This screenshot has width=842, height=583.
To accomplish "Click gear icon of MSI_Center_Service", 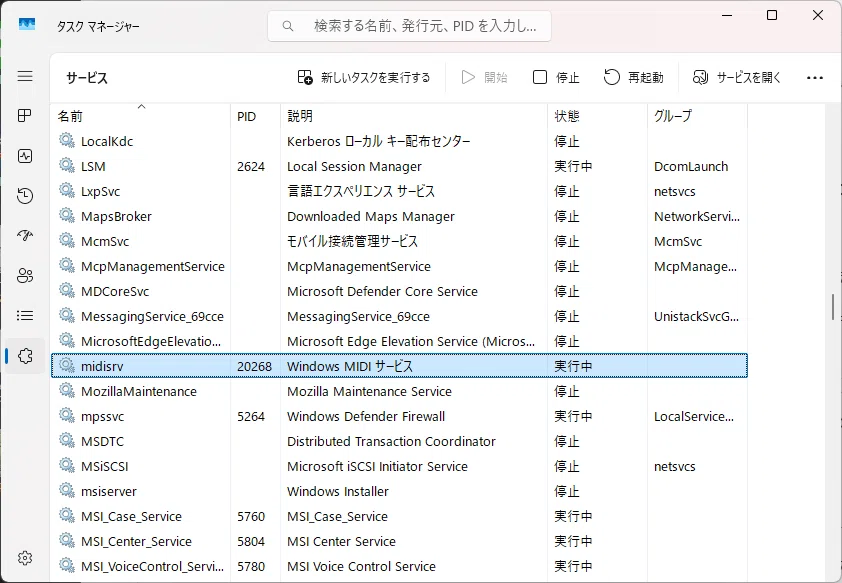I will point(67,540).
